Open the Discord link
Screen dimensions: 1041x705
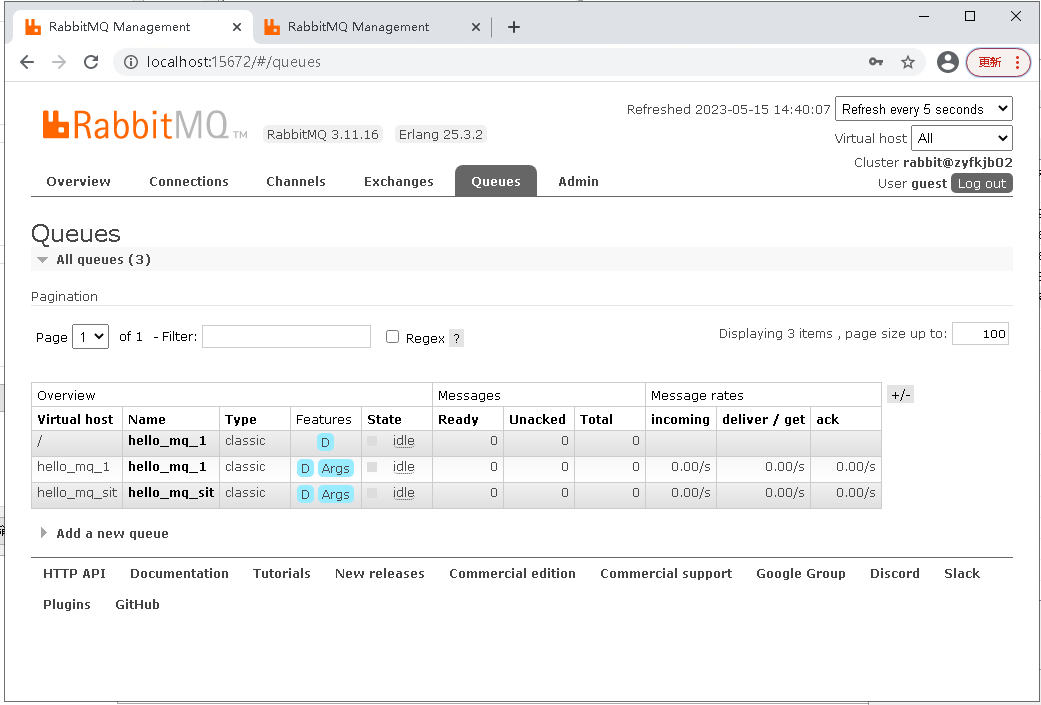point(895,574)
